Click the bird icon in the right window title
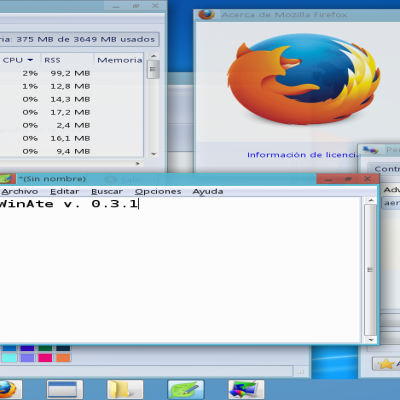Viewport: 400px width, 400px height. point(370,150)
